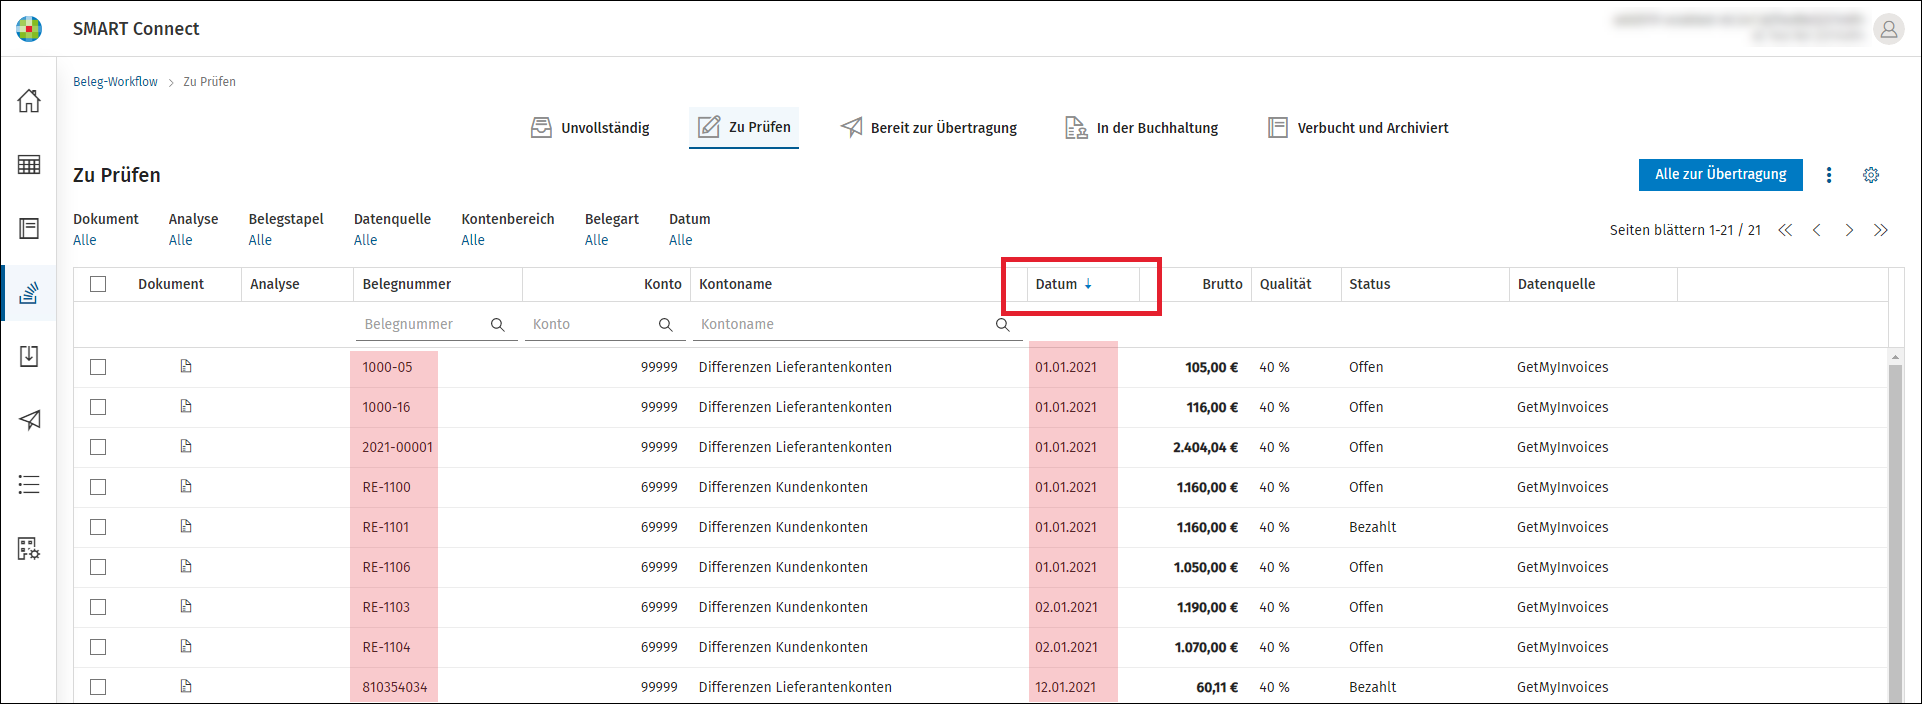Click search icon in Konto filter
1922x704 pixels.
pos(665,325)
